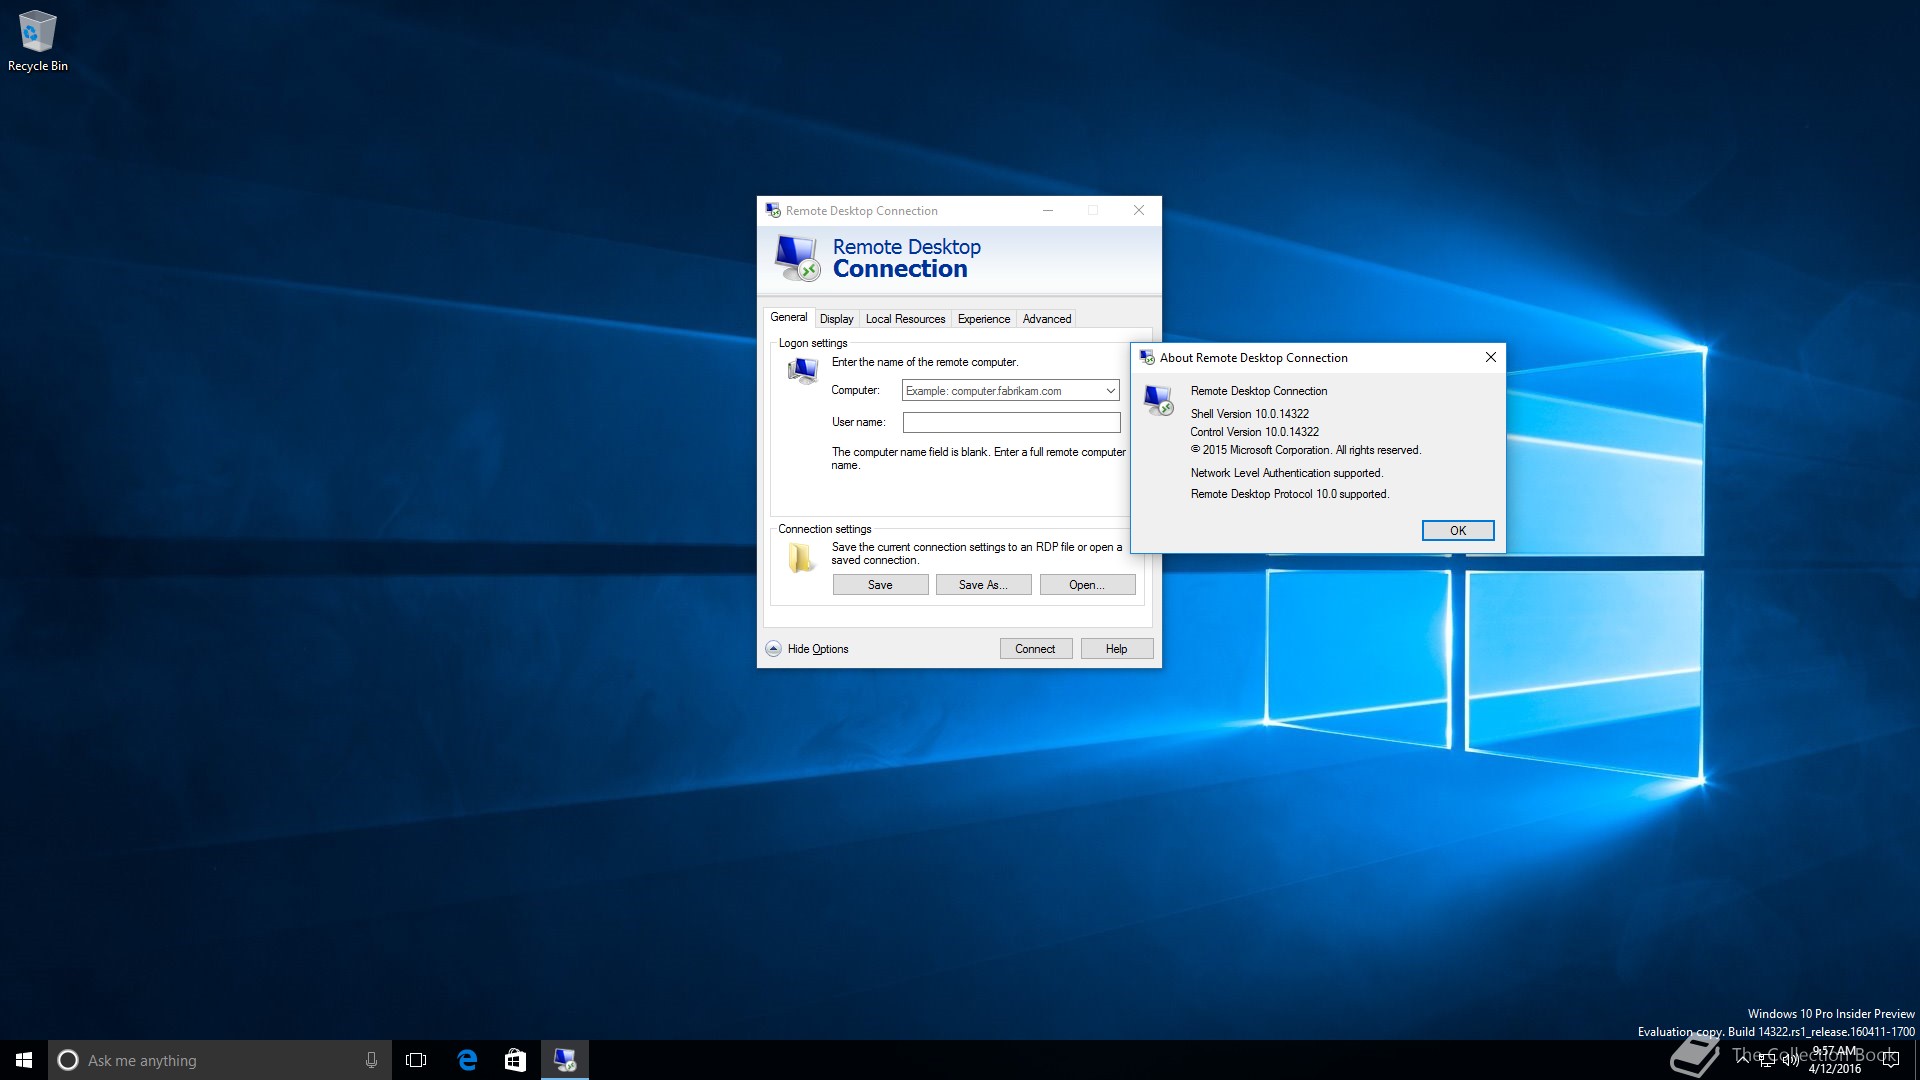This screenshot has width=1920, height=1080.
Task: Click the About dialog title bar icon
Action: (1147, 357)
